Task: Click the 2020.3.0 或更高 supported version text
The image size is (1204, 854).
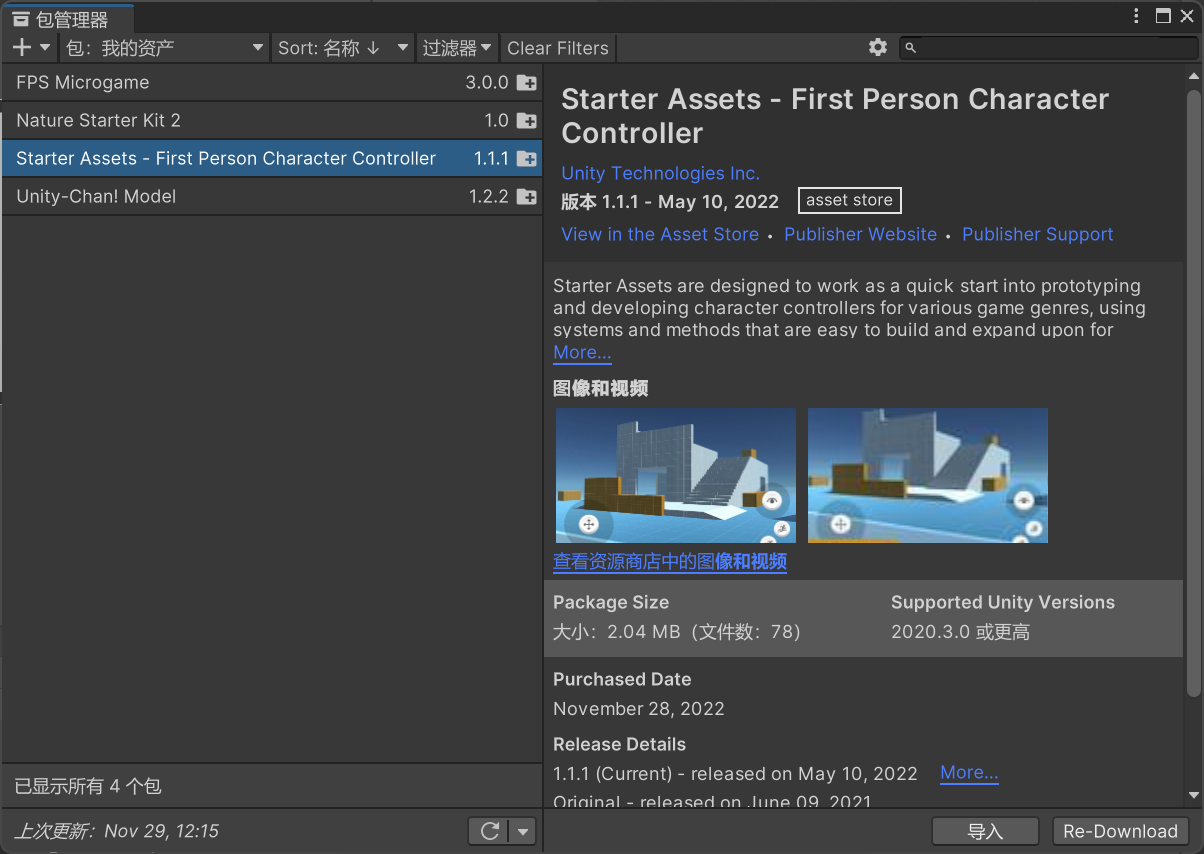Action: coord(960,632)
